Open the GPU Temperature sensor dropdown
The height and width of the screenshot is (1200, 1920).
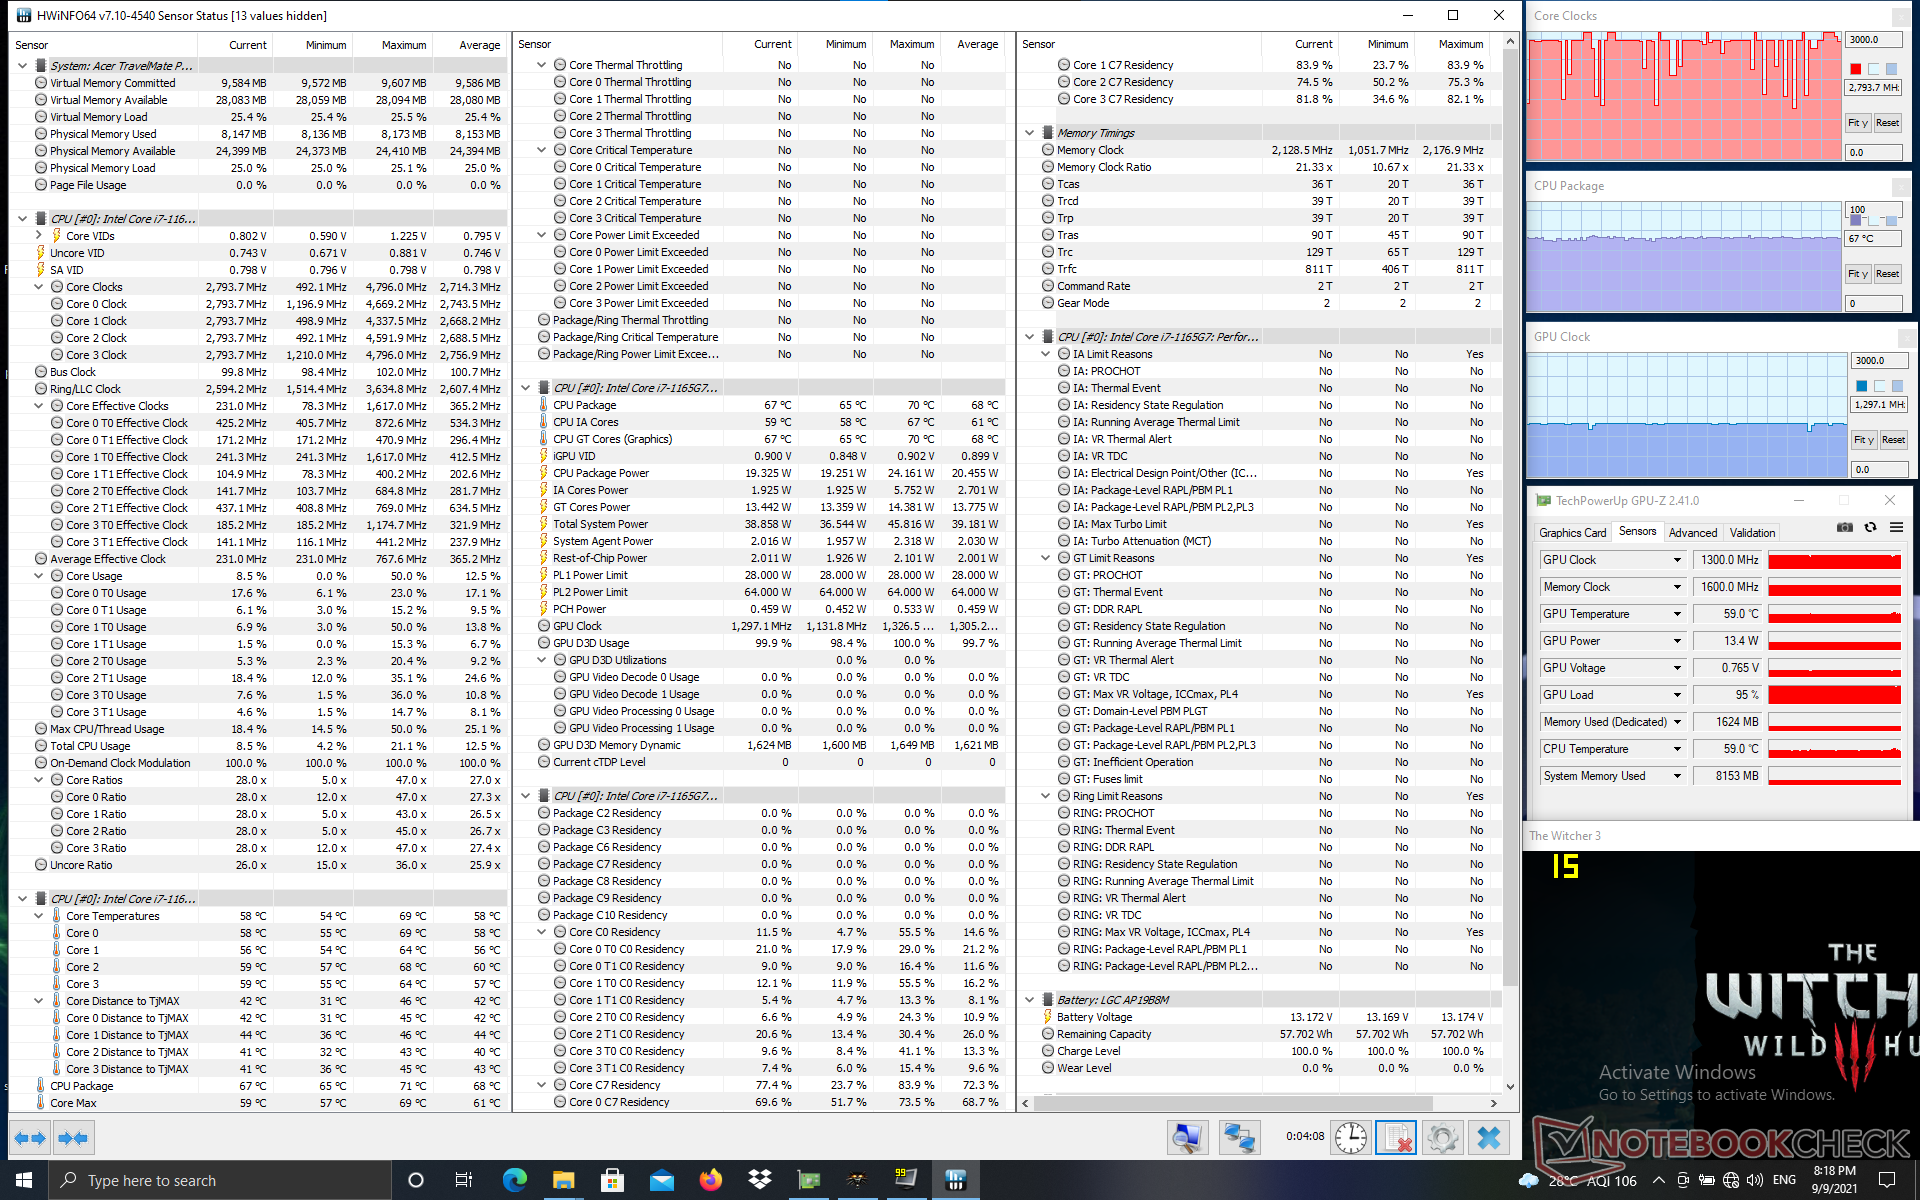click(x=1677, y=614)
